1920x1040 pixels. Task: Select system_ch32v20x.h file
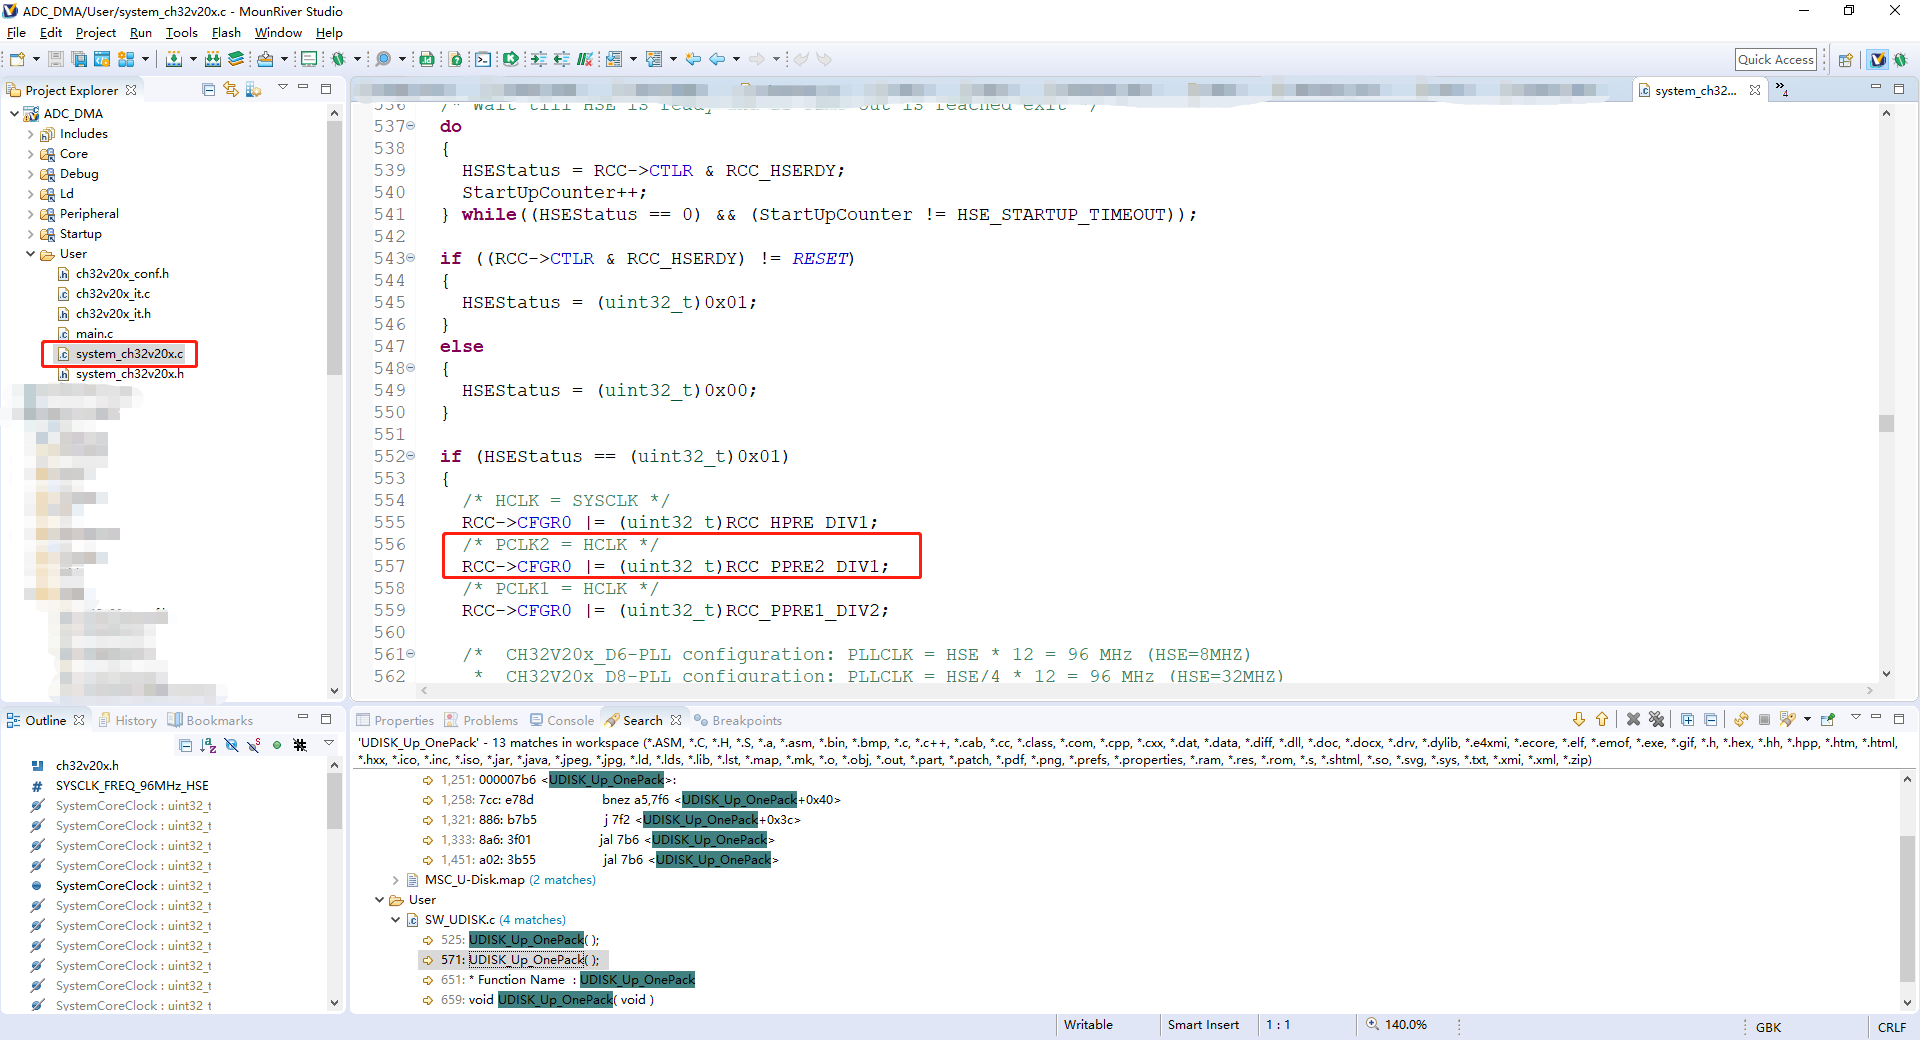129,374
